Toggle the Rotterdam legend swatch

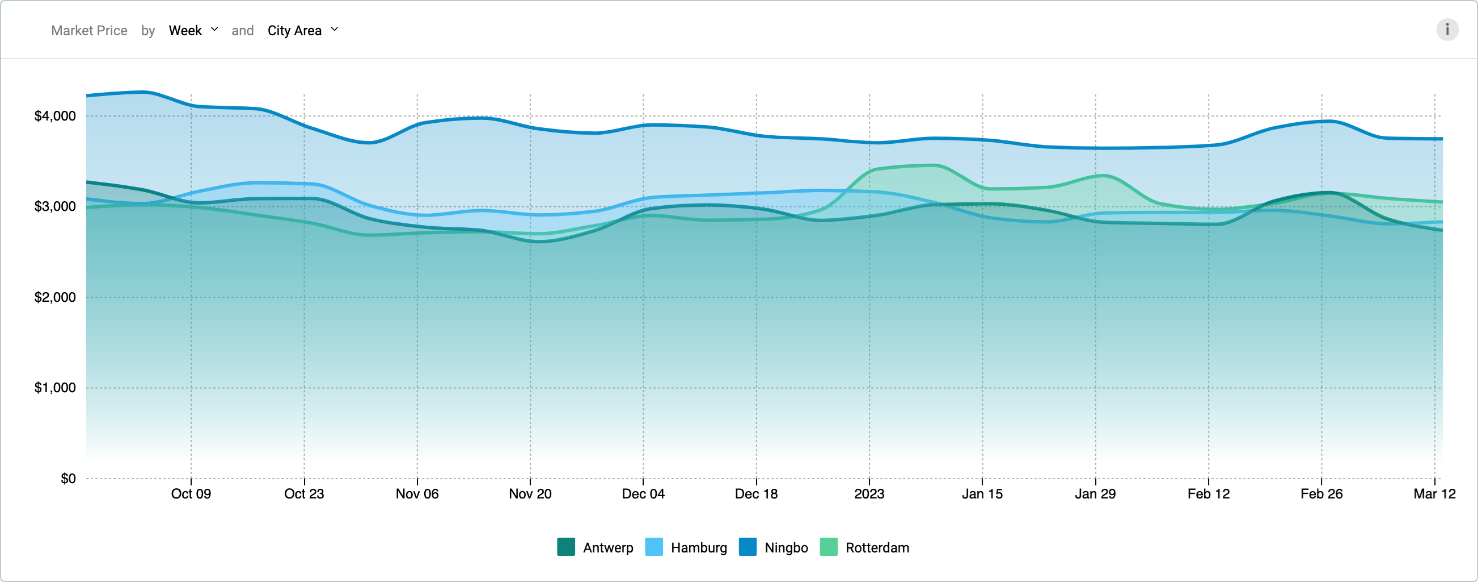pos(829,547)
